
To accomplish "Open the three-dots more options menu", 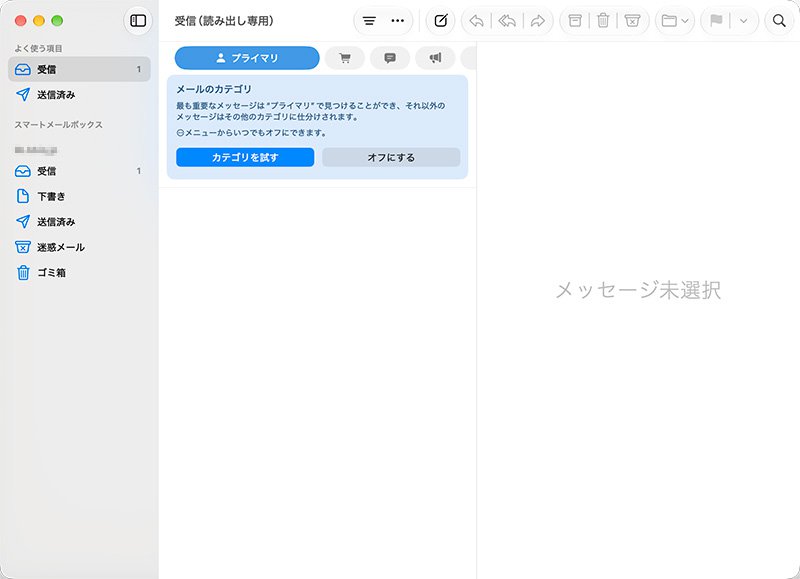I will [x=397, y=21].
